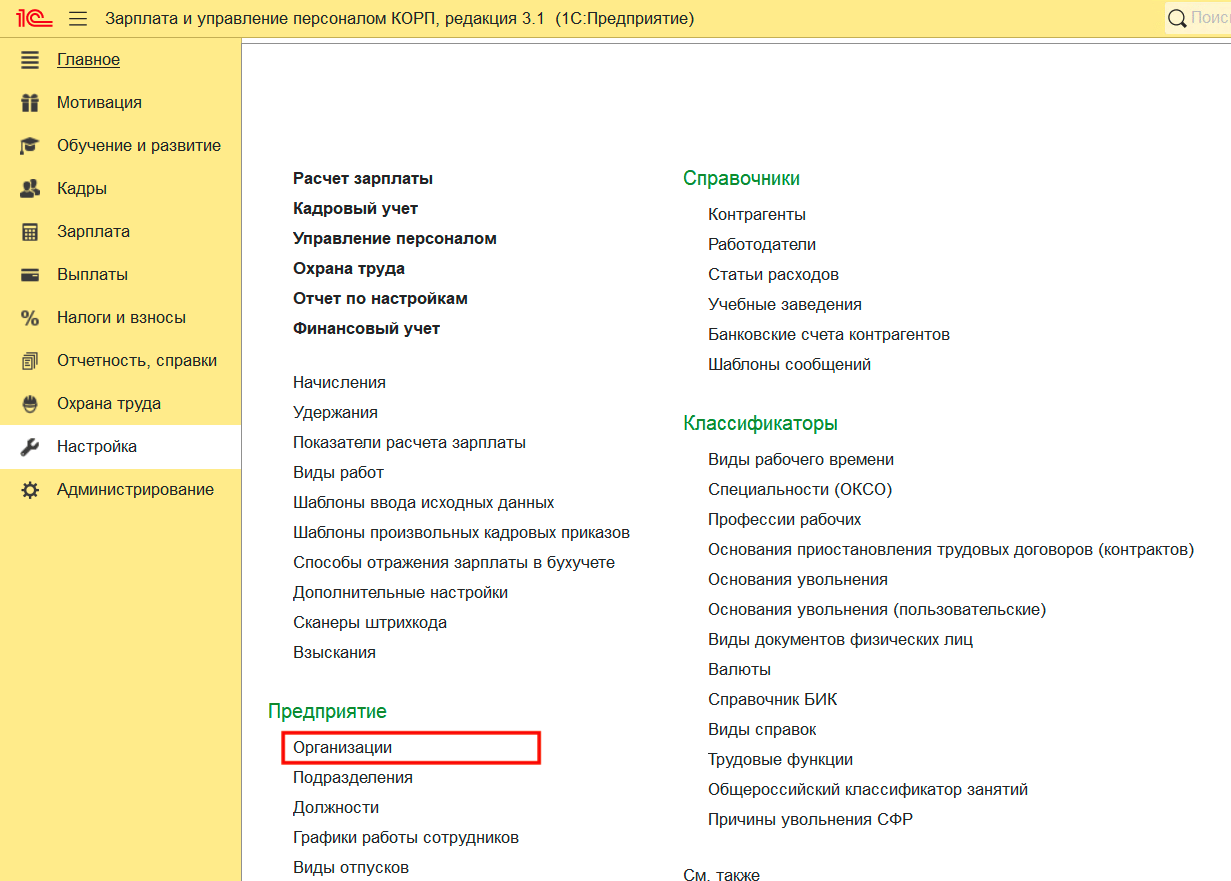Open the hamburger main menu icon

pyautogui.click(x=78, y=19)
